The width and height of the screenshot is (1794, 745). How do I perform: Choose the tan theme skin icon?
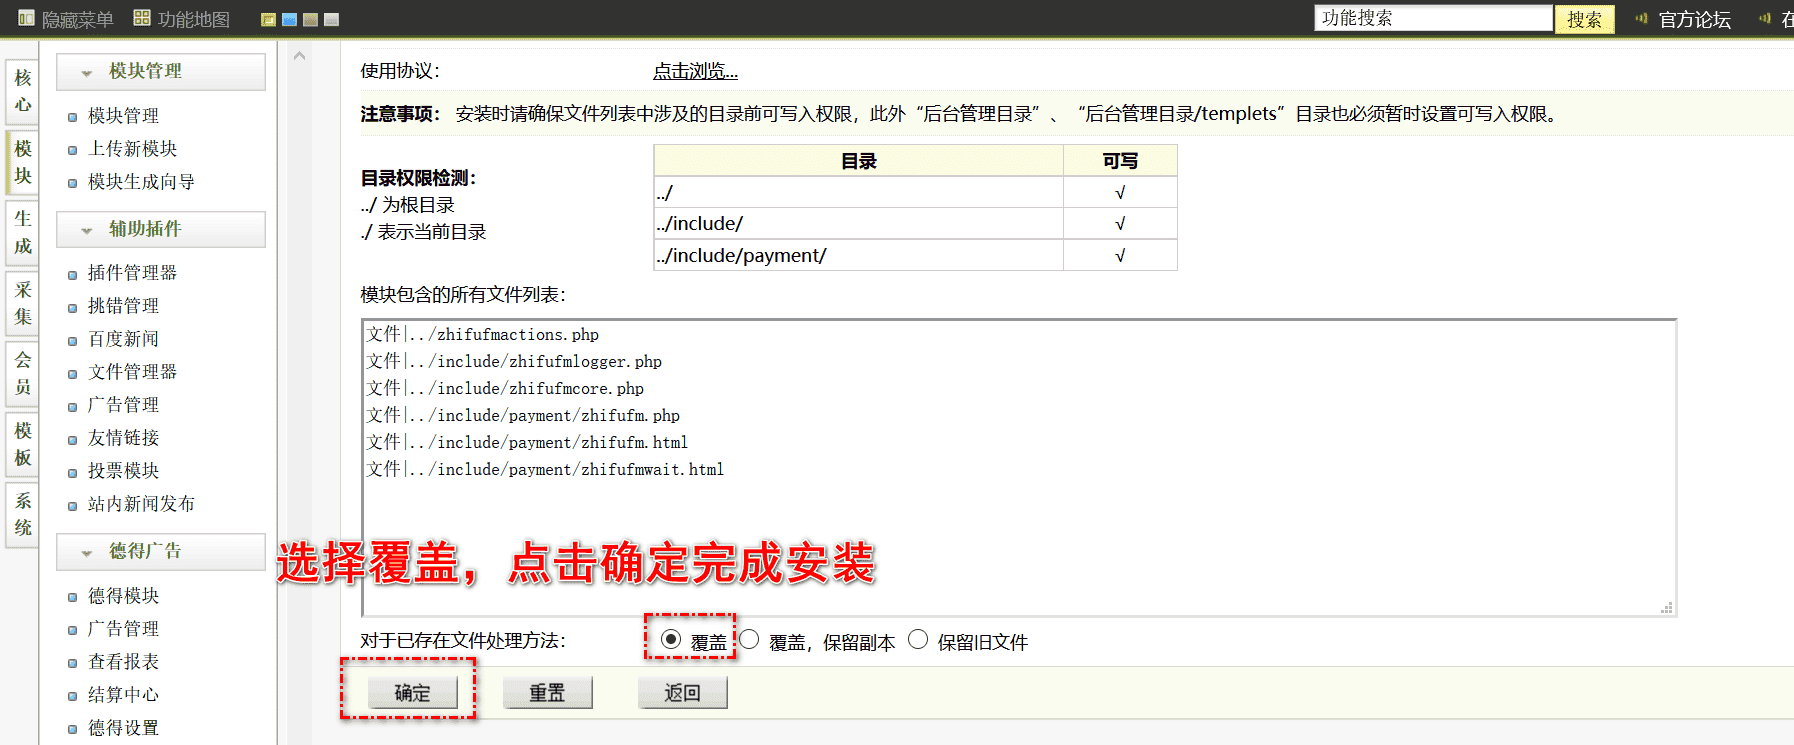point(310,20)
